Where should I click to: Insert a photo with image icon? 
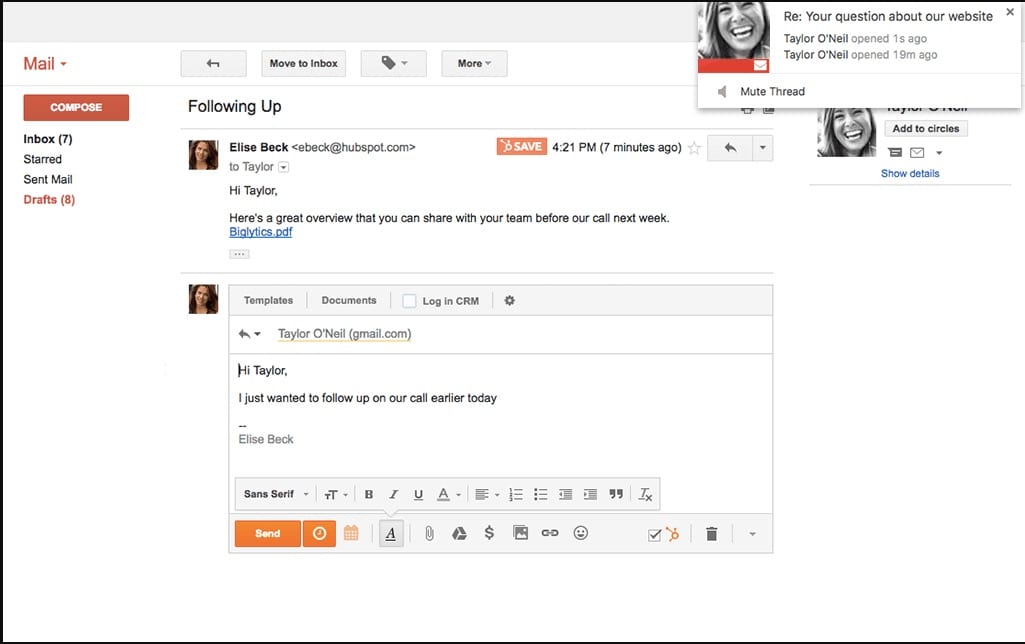pyautogui.click(x=520, y=533)
